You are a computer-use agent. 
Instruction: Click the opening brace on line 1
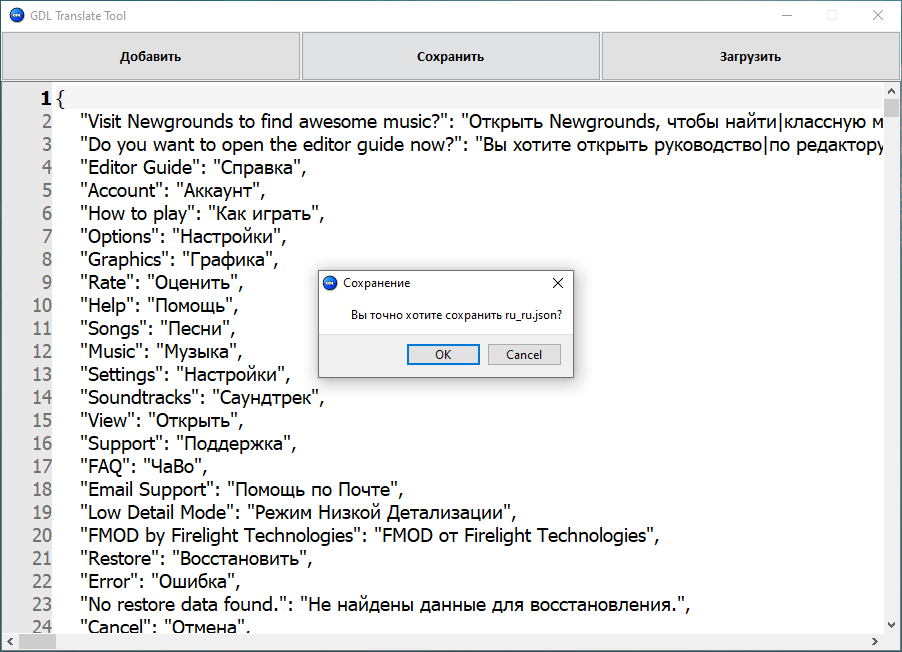tap(61, 98)
